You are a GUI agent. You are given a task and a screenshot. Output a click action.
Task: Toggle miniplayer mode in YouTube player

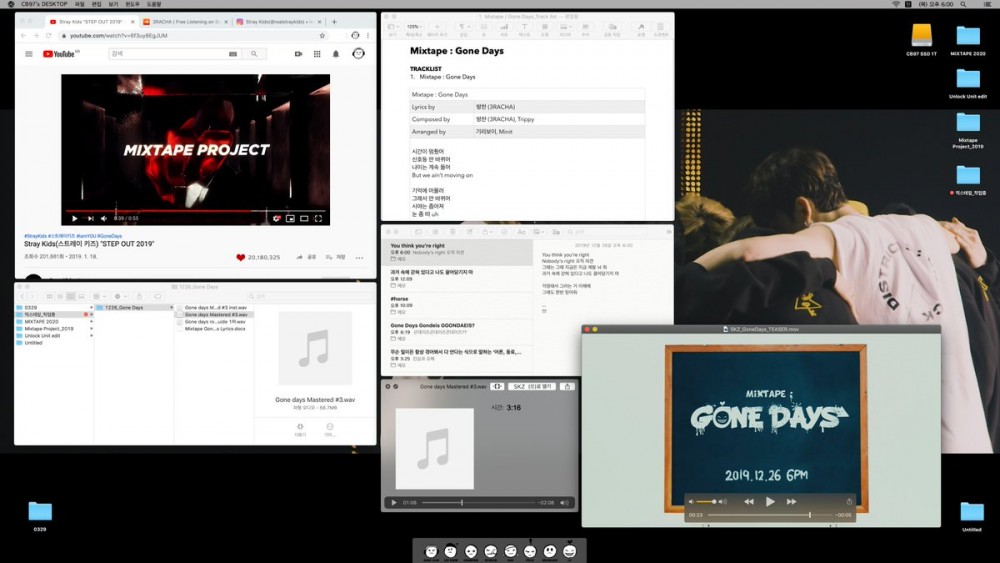(x=290, y=218)
